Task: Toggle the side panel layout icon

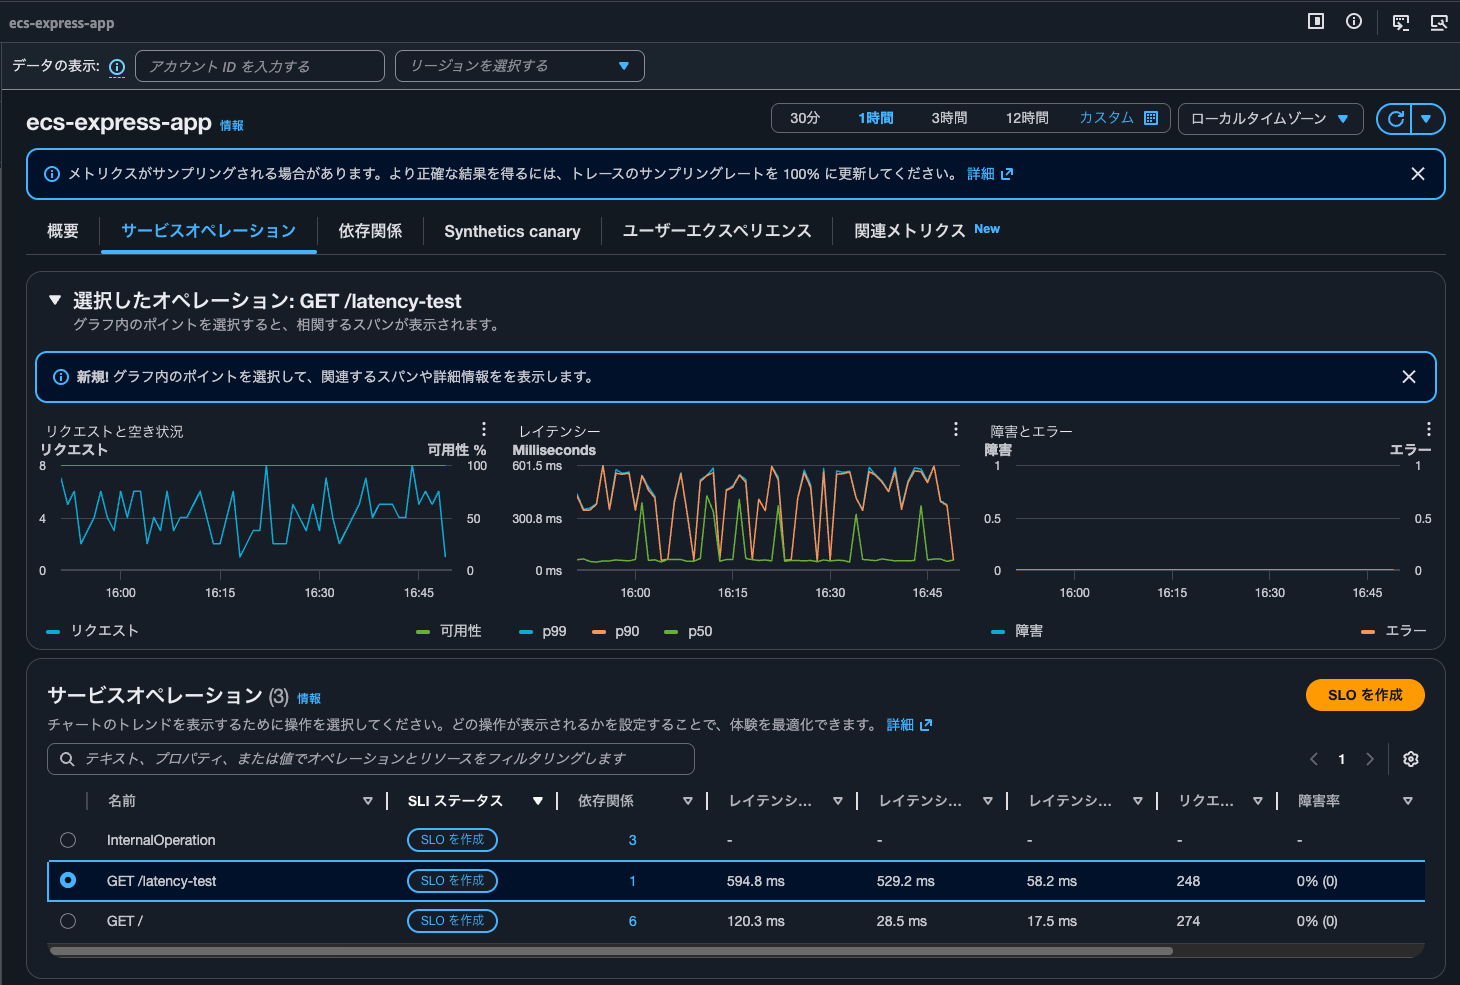Action: click(x=1316, y=21)
